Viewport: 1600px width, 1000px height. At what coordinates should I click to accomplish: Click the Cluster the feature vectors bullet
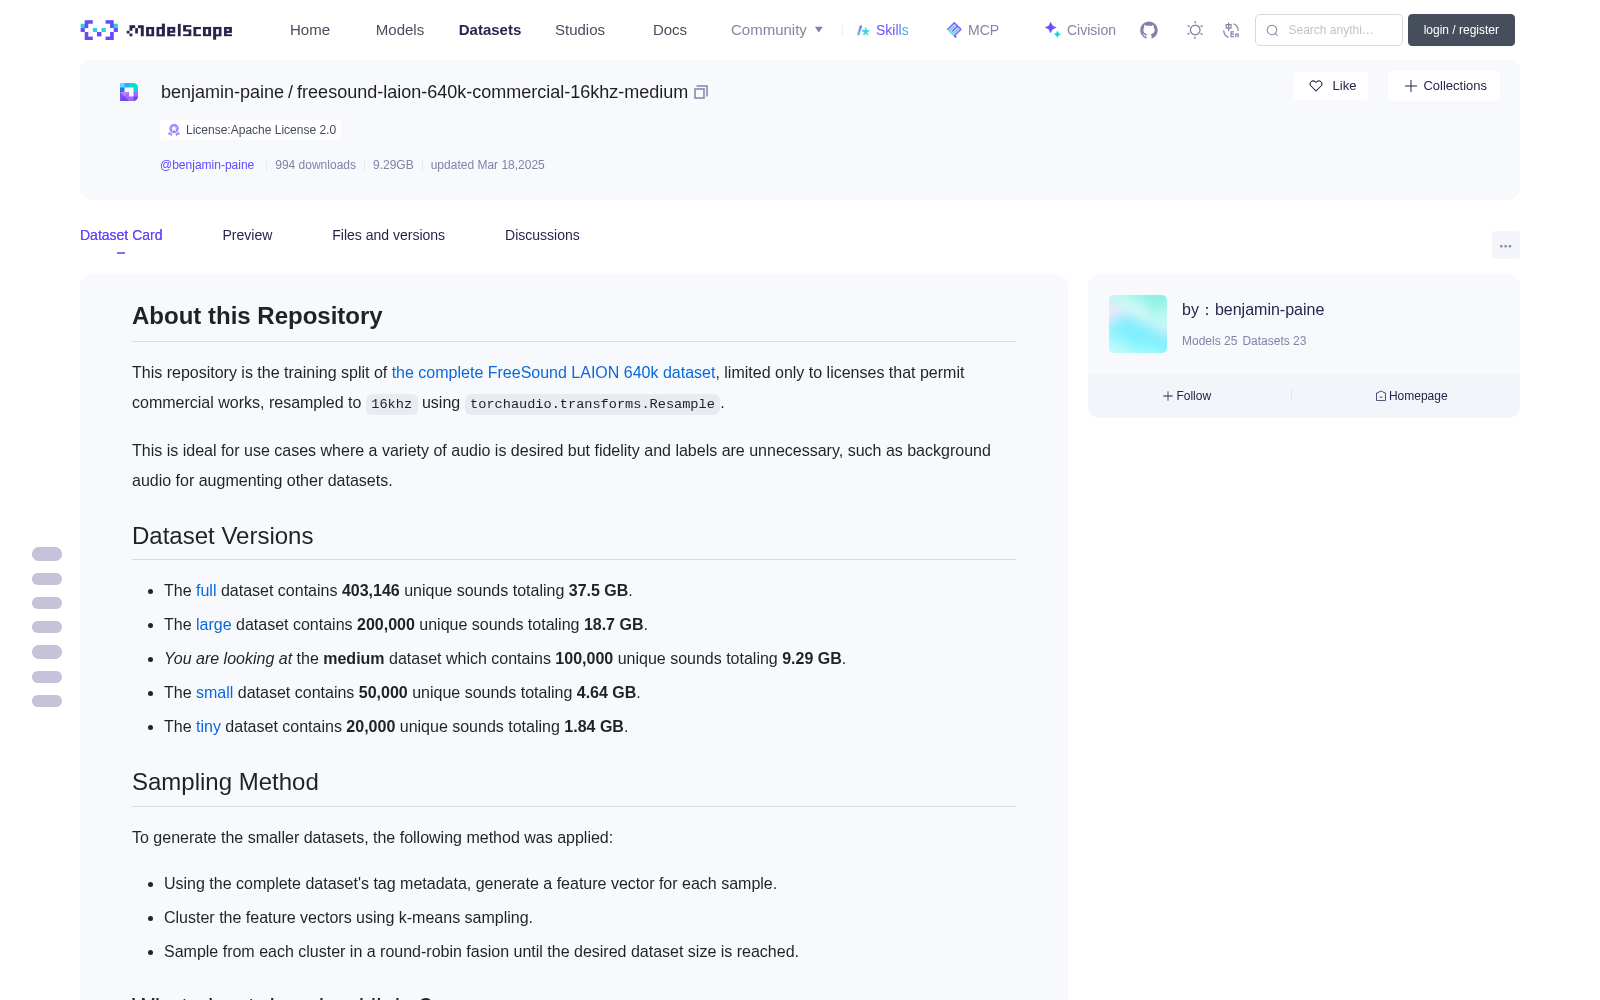coord(348,917)
